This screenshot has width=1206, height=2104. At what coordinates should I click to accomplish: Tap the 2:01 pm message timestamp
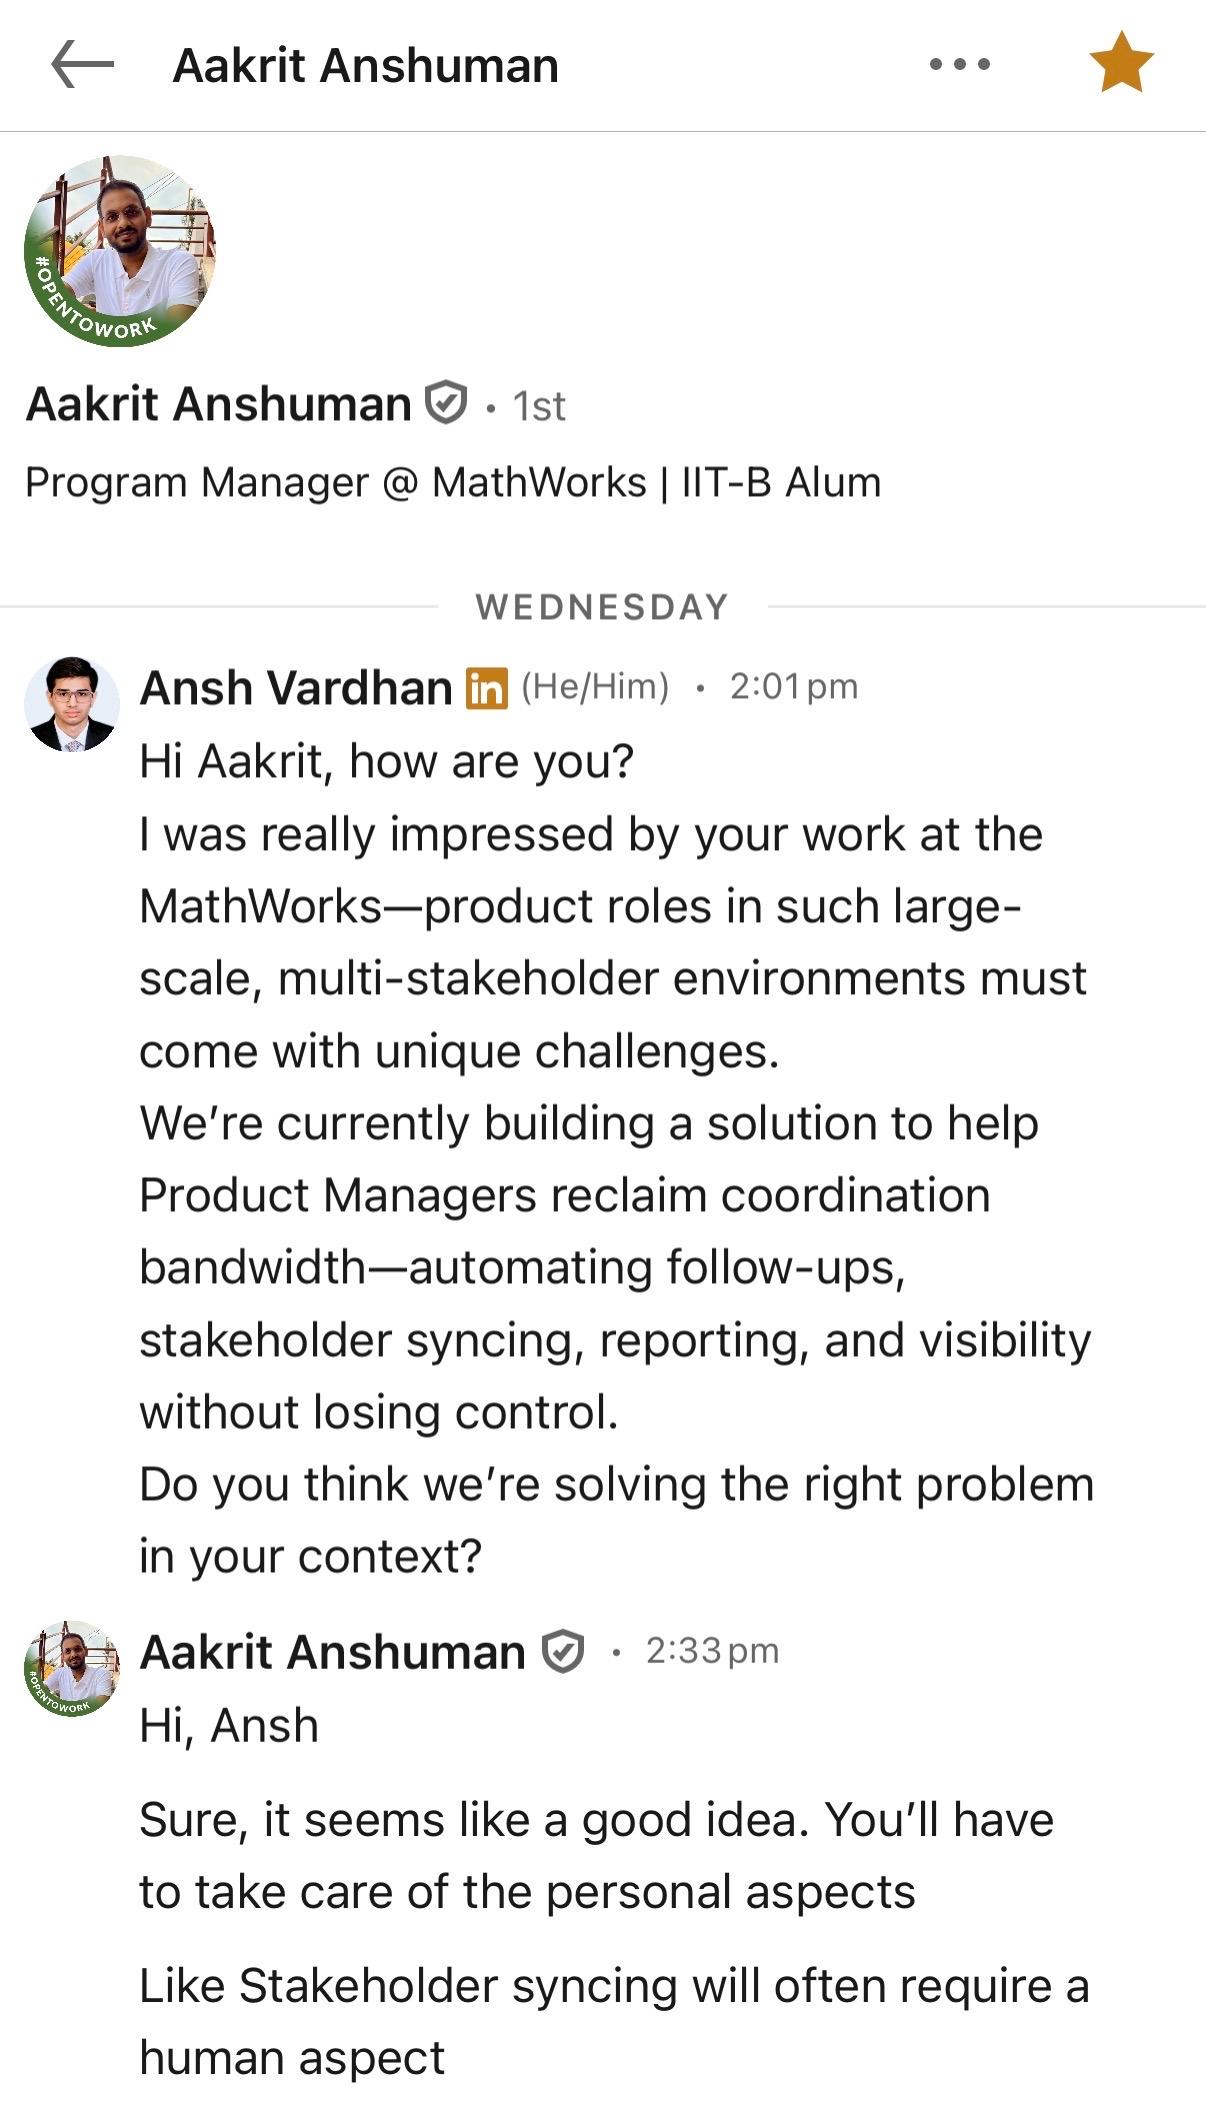(x=793, y=687)
